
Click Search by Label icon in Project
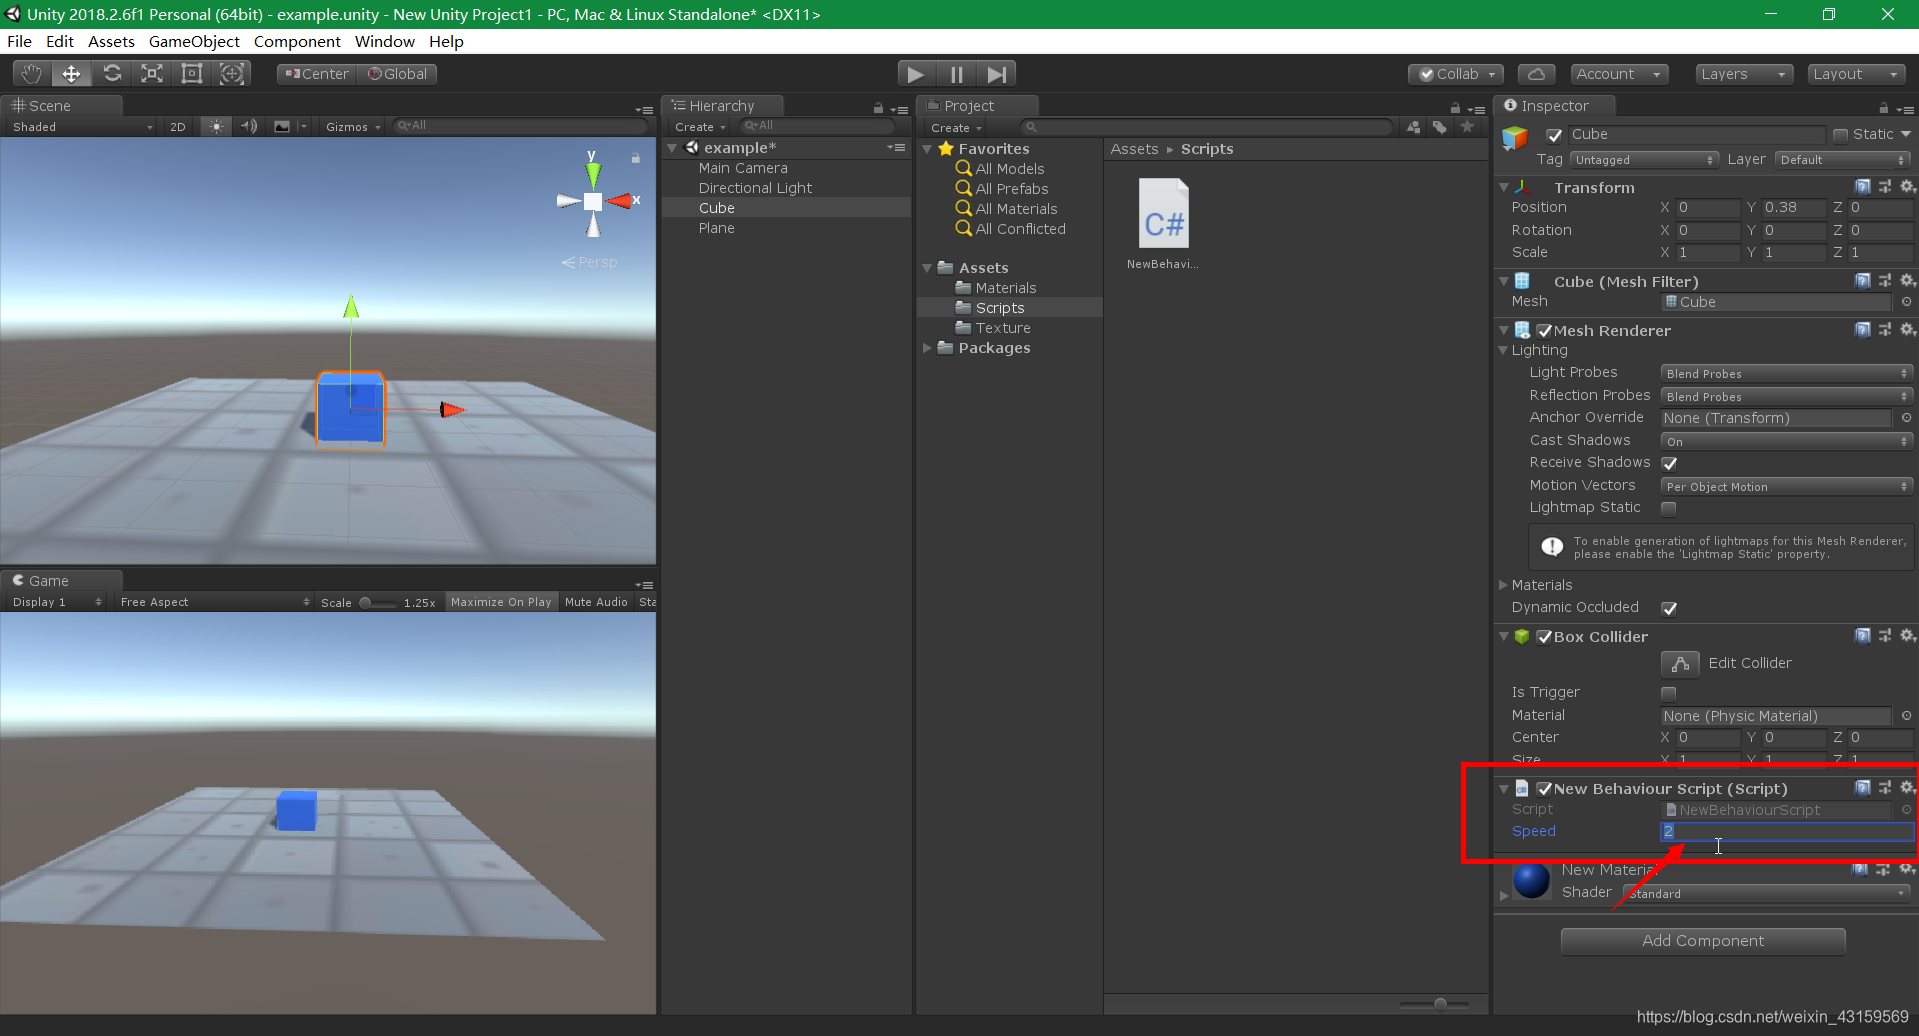[1440, 127]
